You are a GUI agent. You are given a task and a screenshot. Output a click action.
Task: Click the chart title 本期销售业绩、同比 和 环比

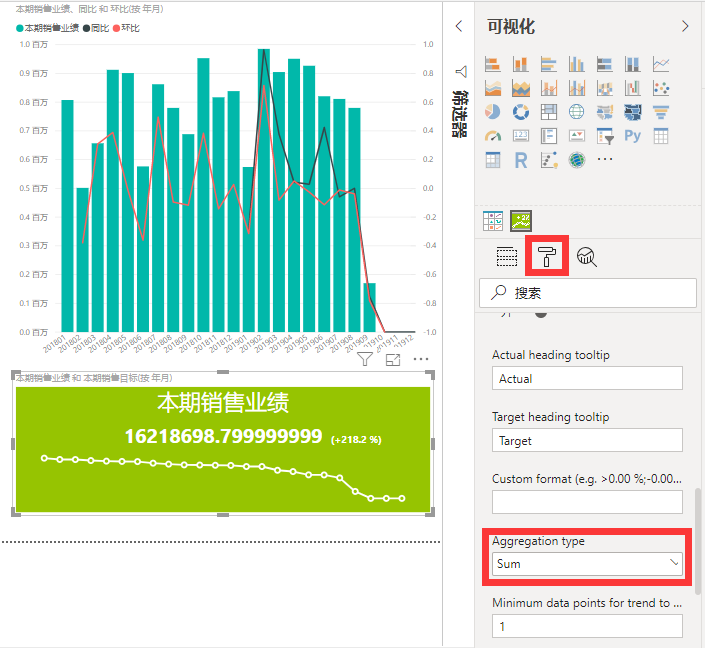tap(89, 9)
